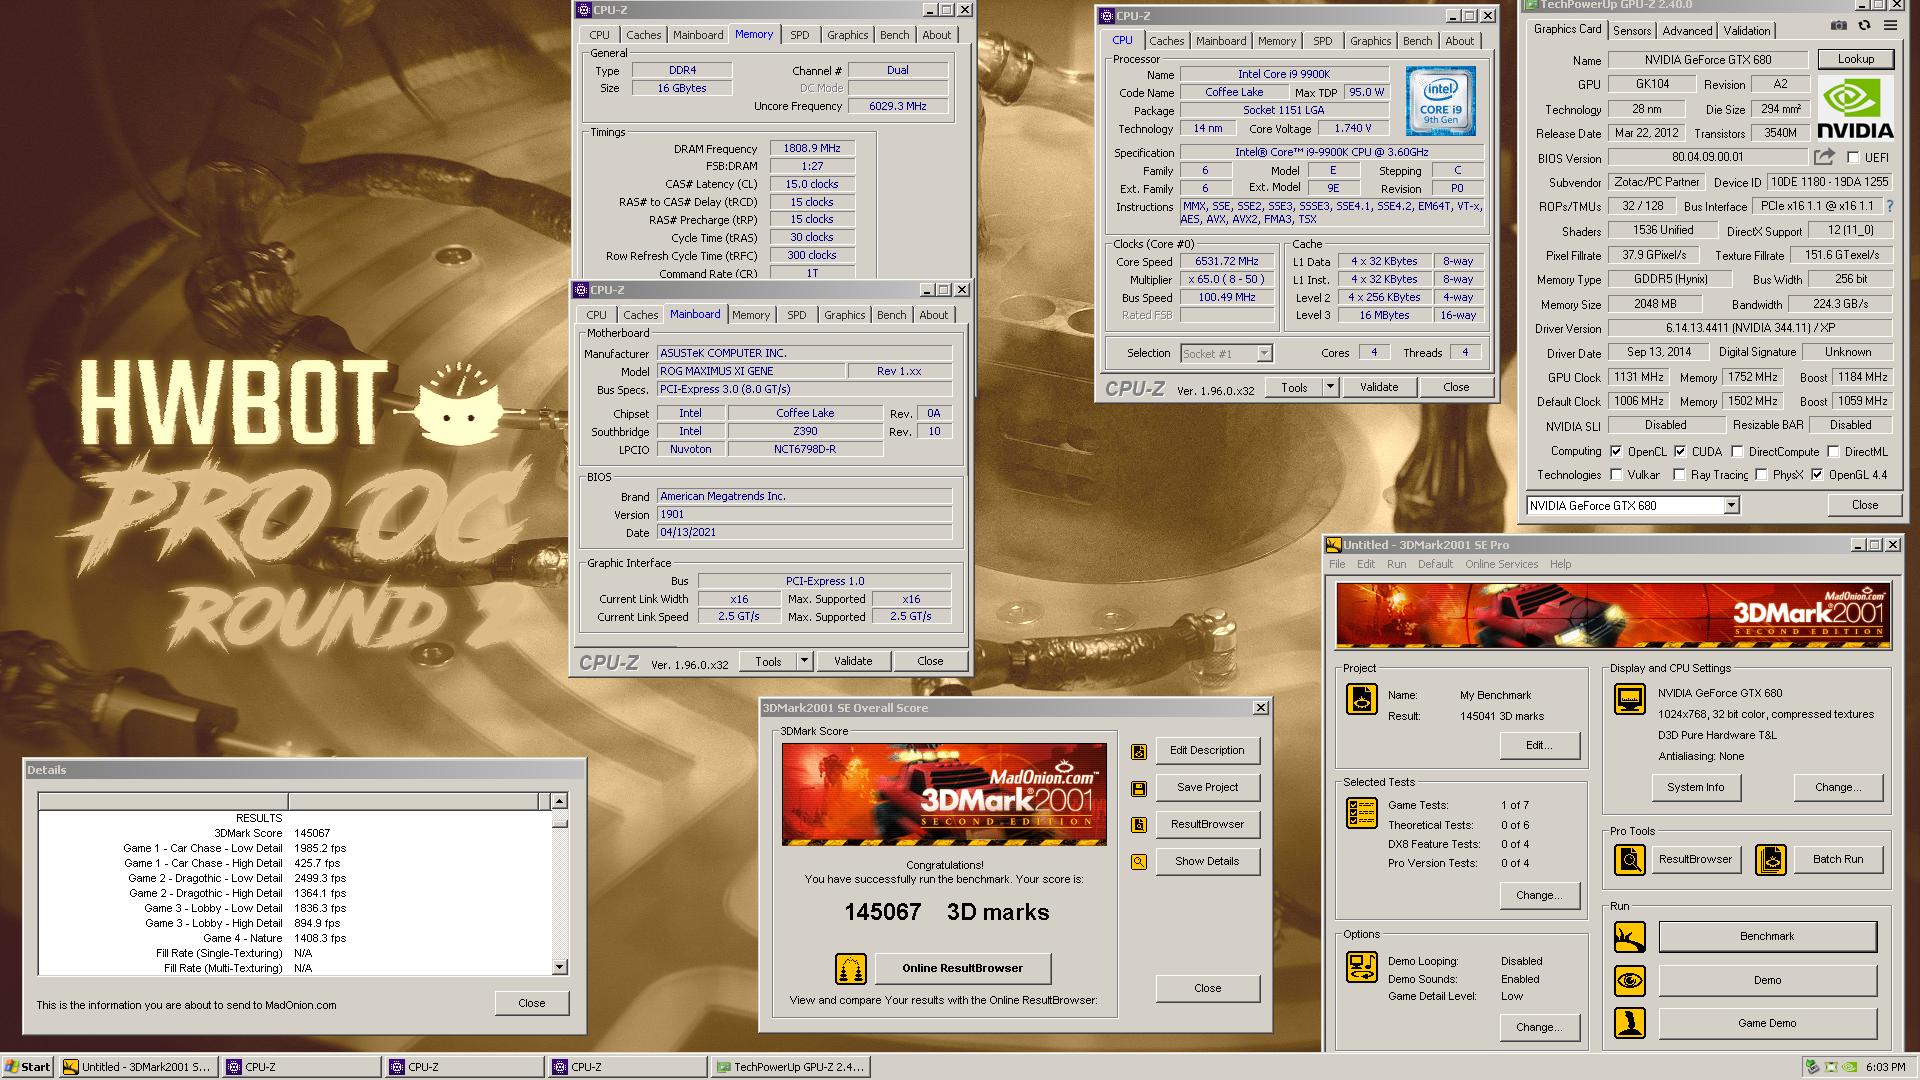Click the System Info button
Screen dimensions: 1920x1080
[x=1695, y=787]
